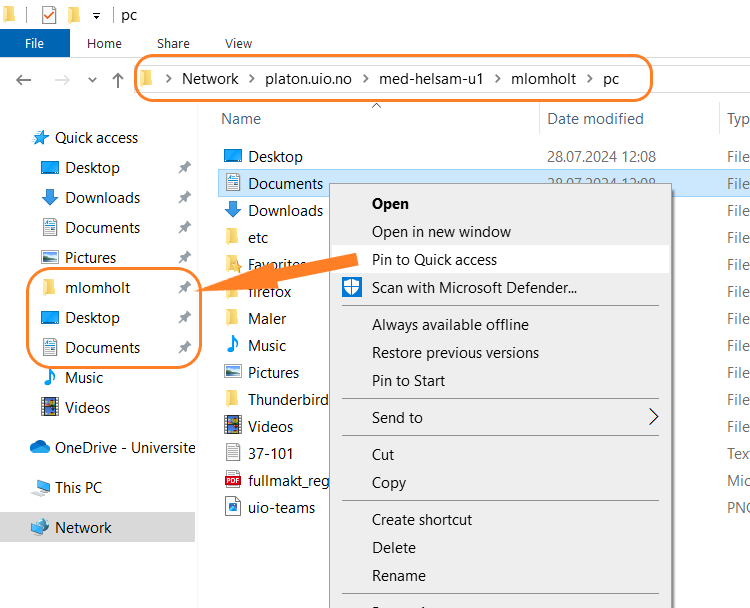Click the uio-teams image file icon
750x608 pixels.
click(x=233, y=507)
